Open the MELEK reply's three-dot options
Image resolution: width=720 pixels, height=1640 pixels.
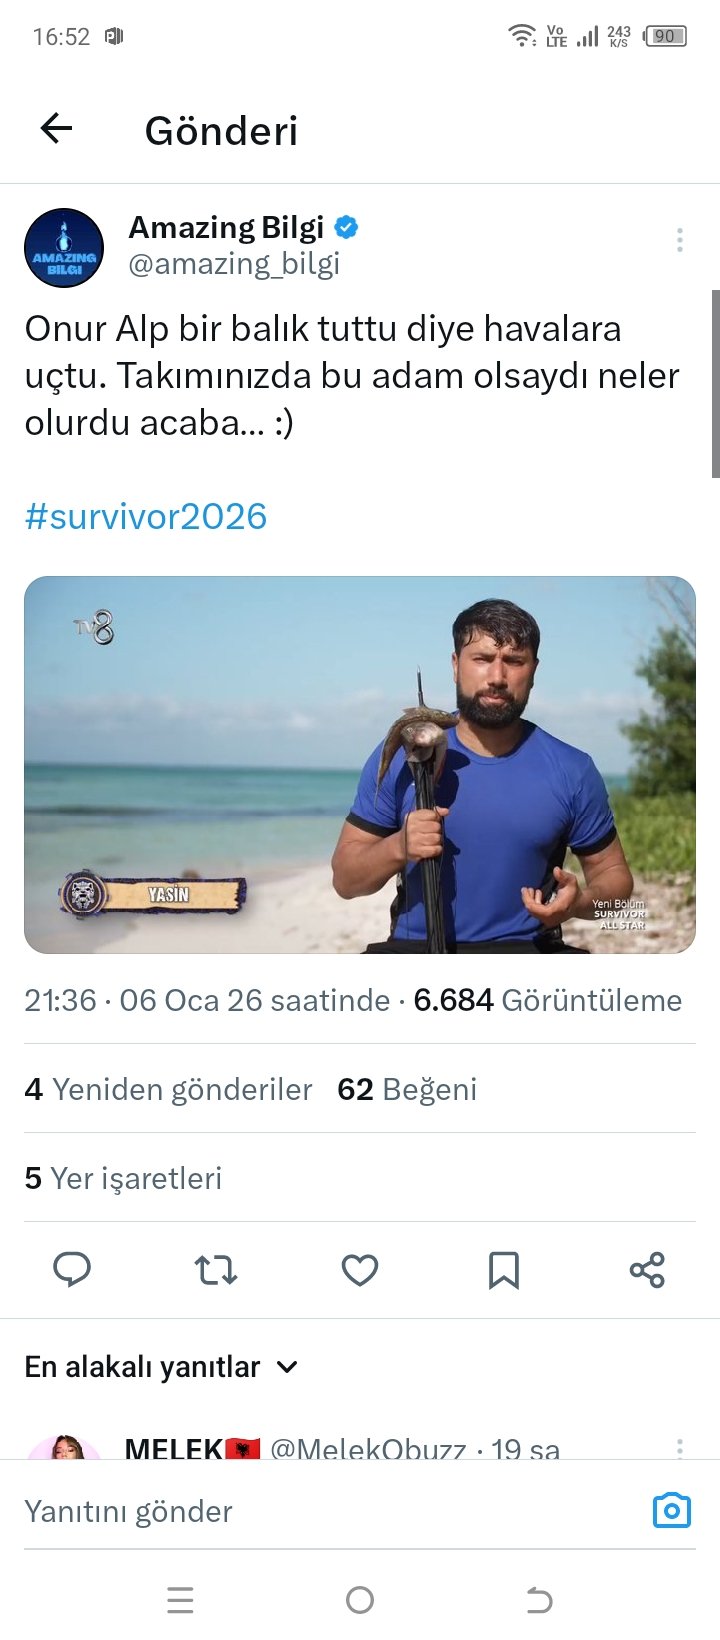pyautogui.click(x=680, y=1448)
